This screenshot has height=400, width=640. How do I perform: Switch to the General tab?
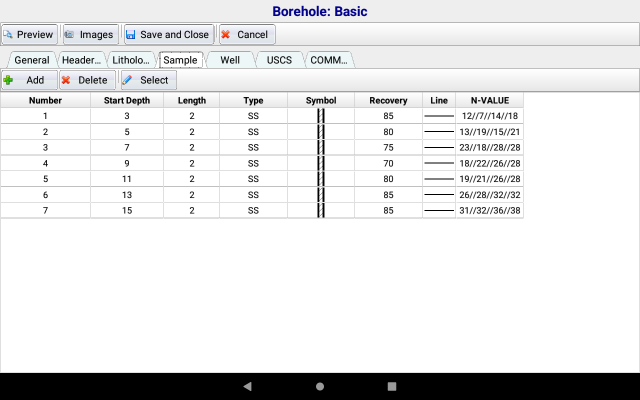(x=32, y=60)
